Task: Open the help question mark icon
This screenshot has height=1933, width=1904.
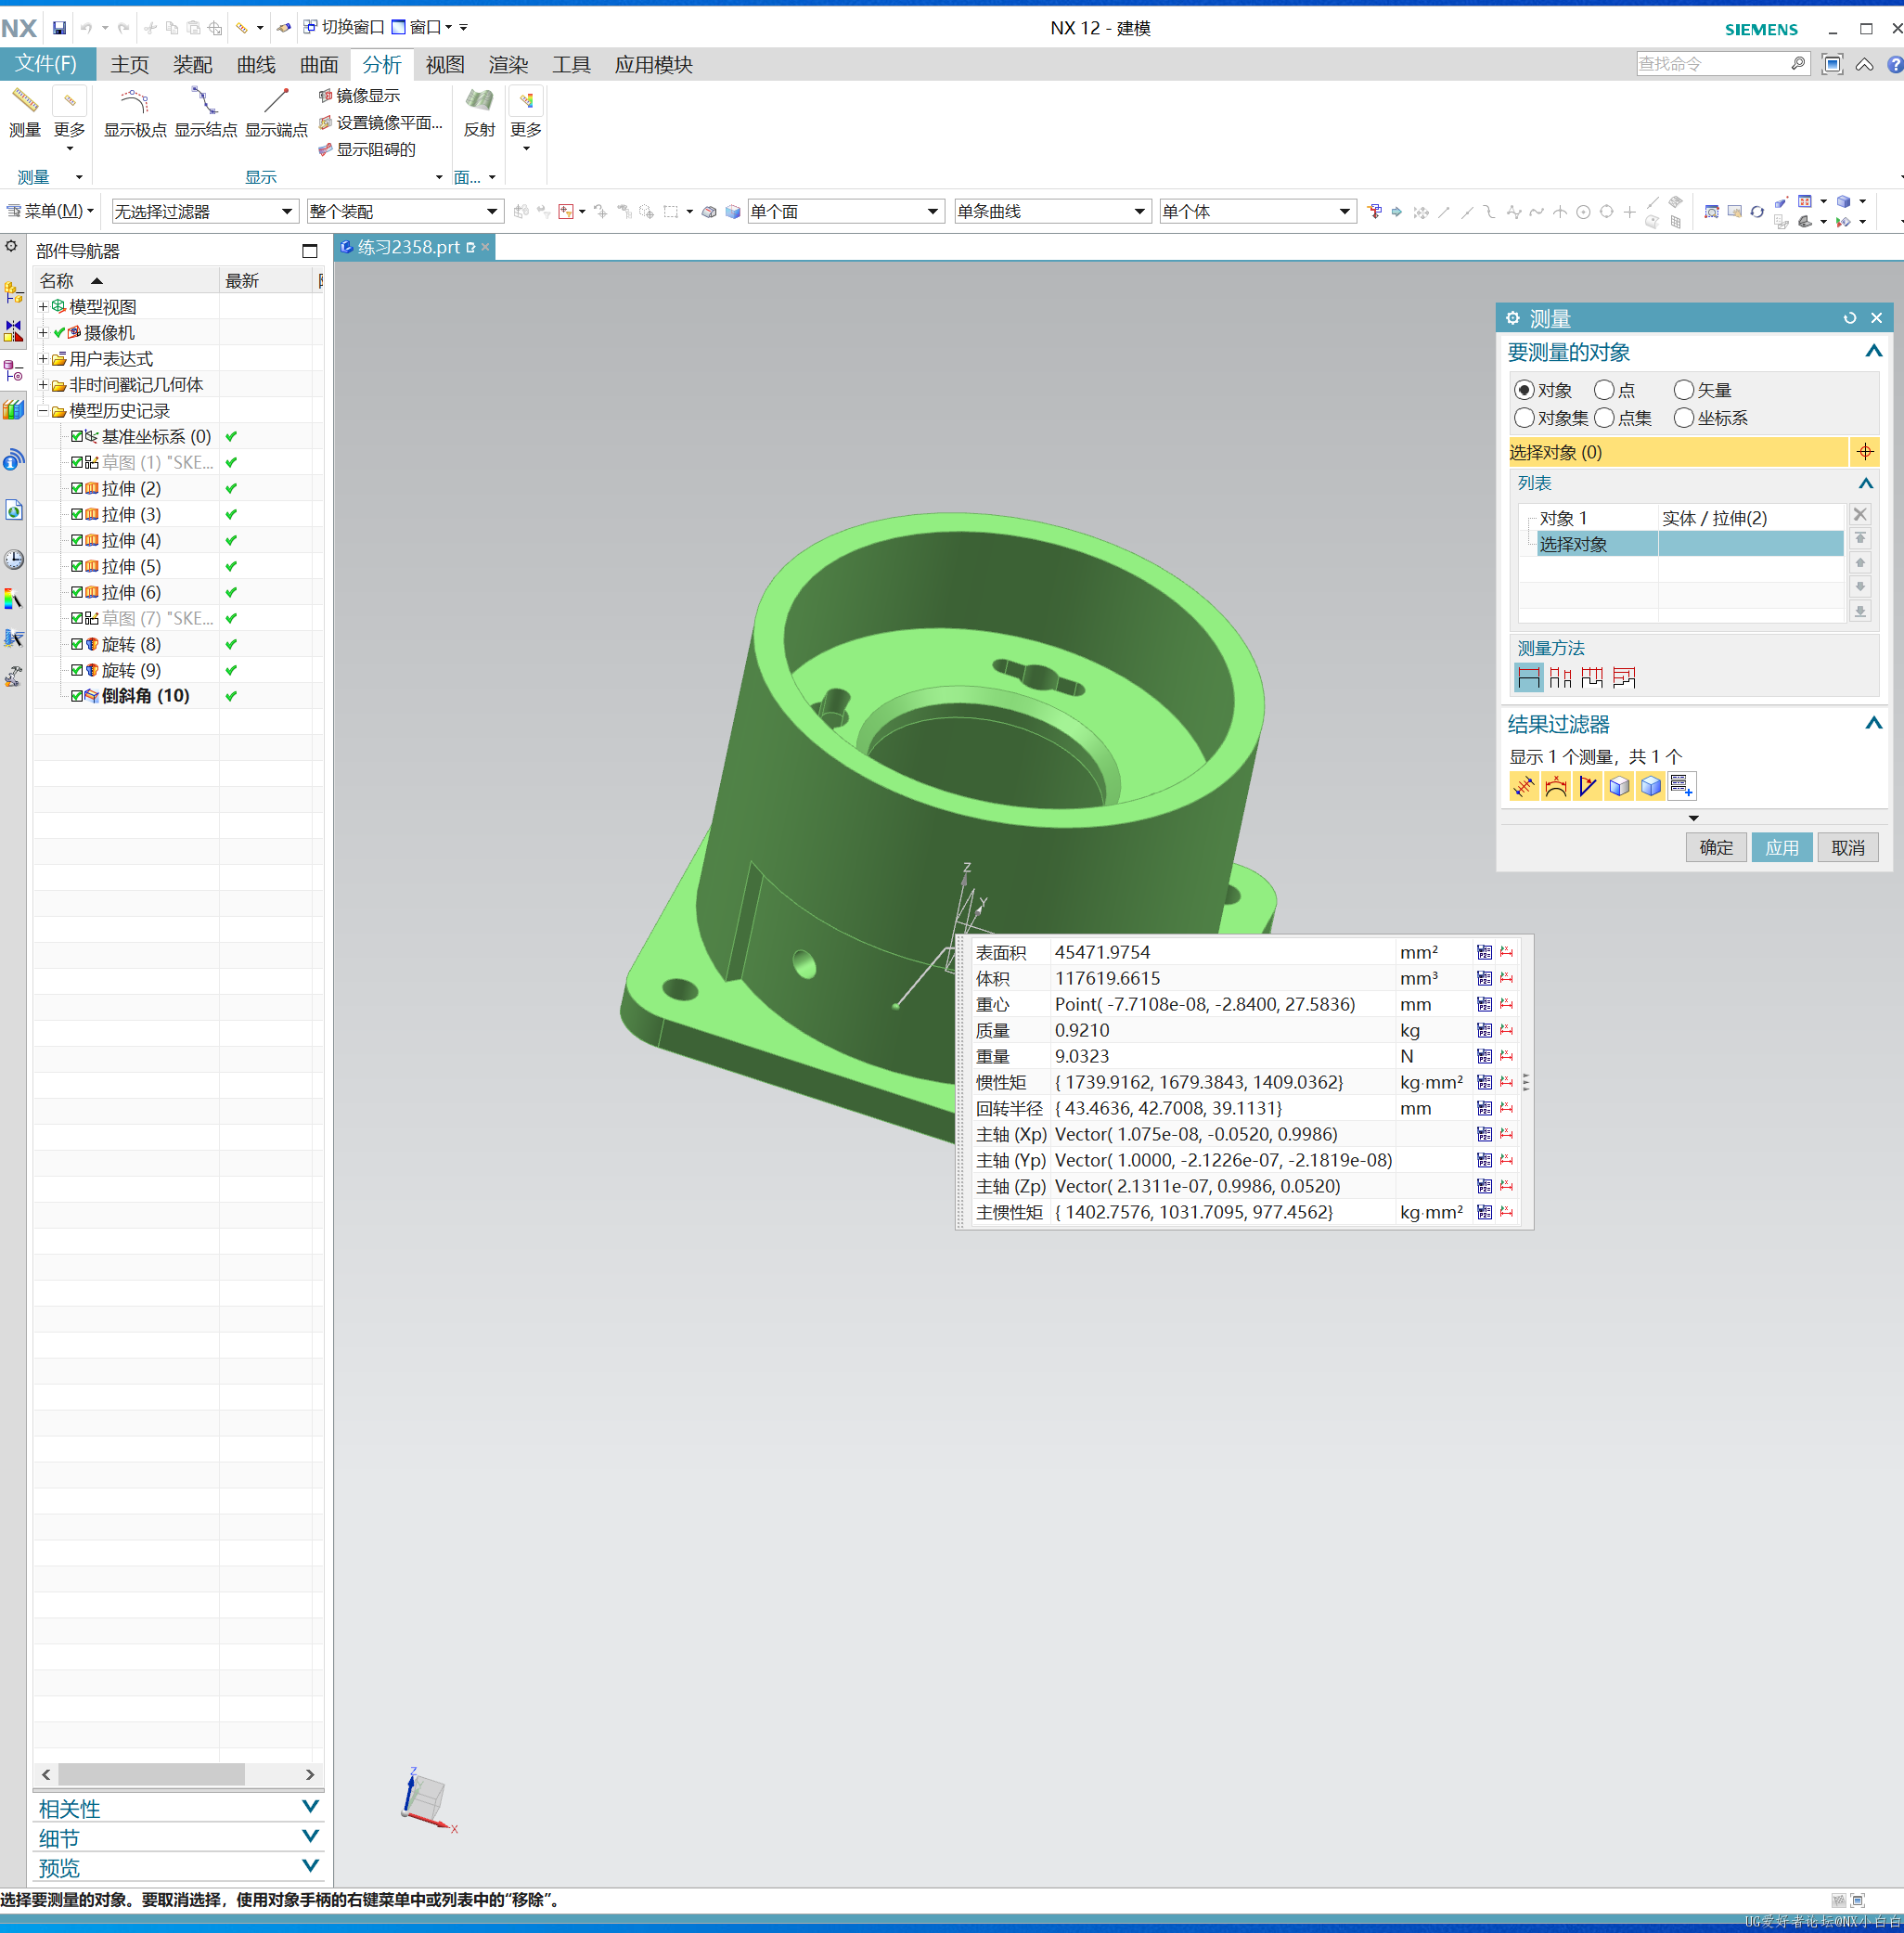Action: [x=1894, y=65]
